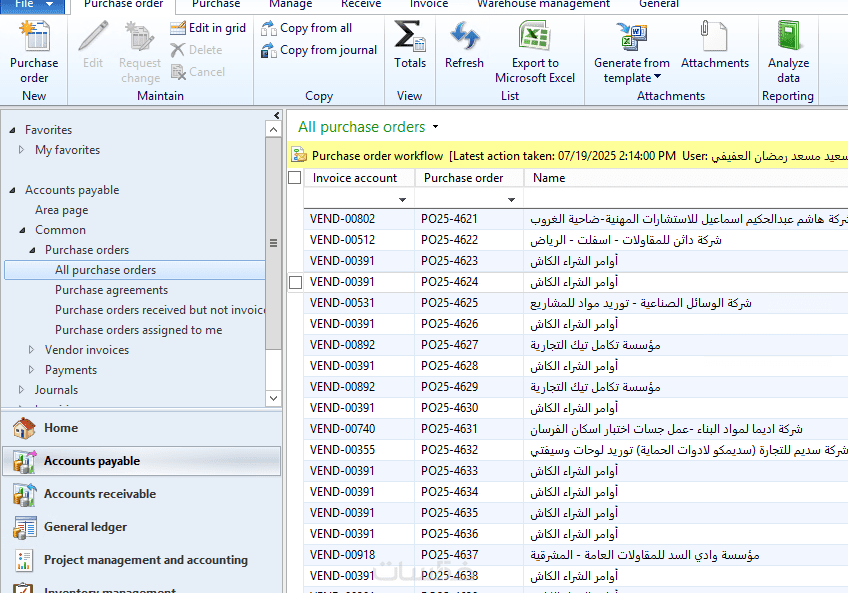
Task: Expand the Payments node
Action: (31, 370)
